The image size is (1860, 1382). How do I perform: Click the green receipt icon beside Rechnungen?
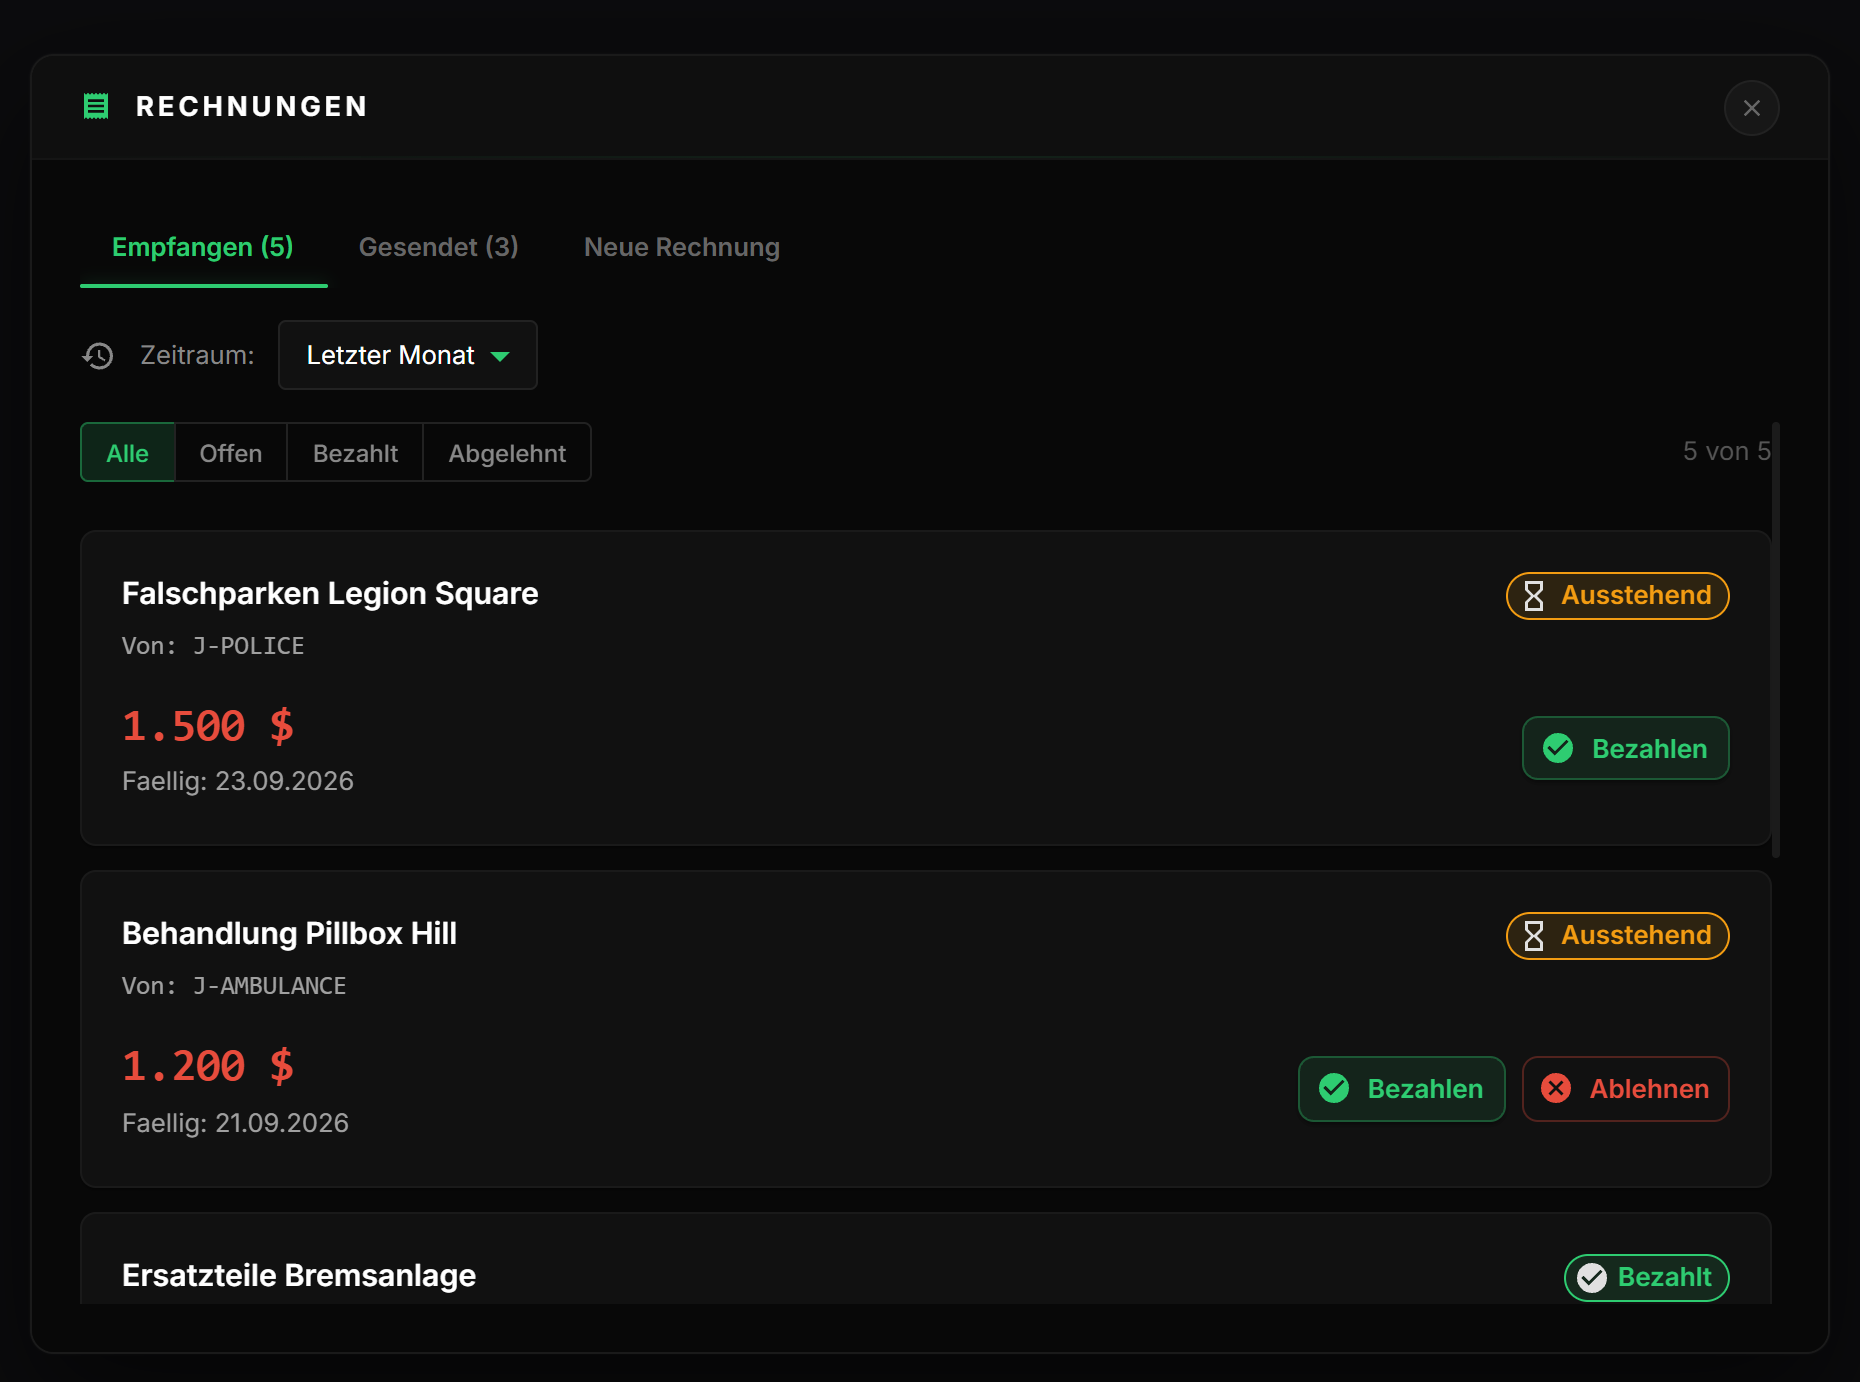pyautogui.click(x=96, y=106)
